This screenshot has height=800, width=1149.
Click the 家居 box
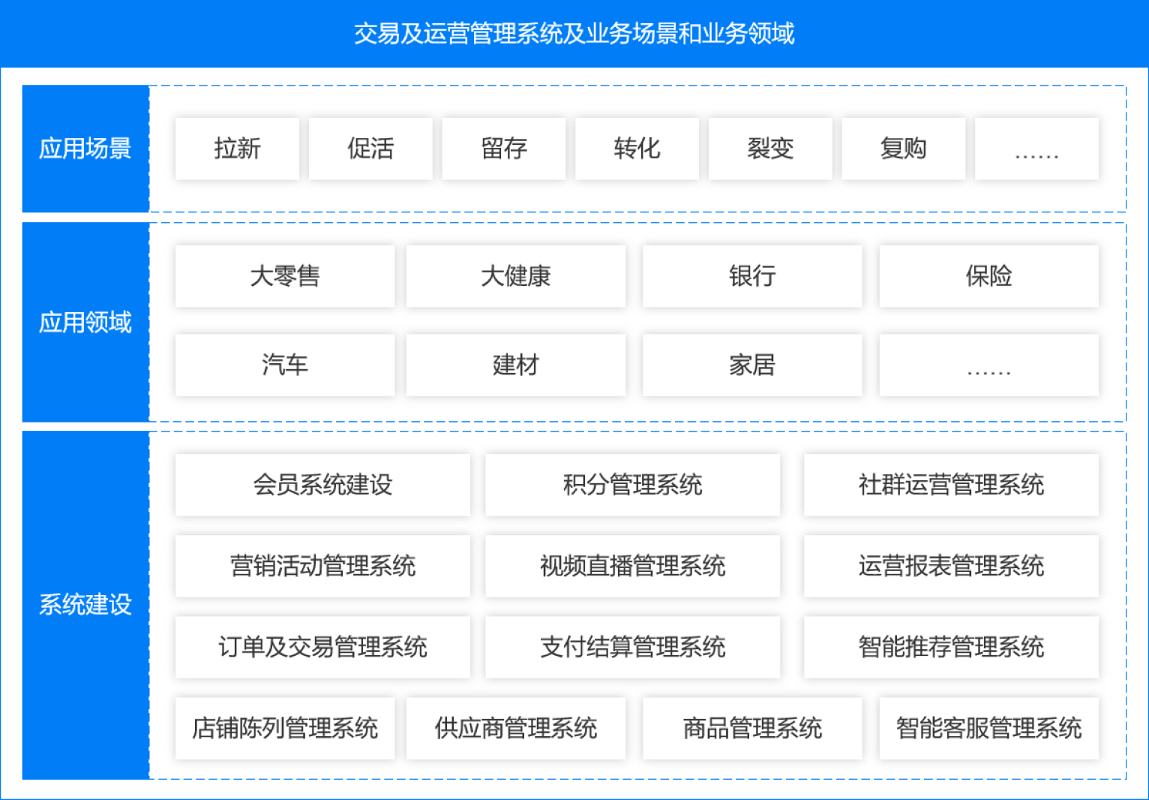753,365
